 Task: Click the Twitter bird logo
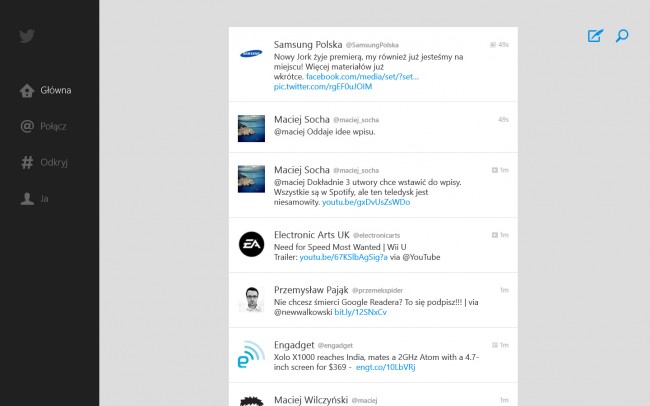(x=27, y=36)
